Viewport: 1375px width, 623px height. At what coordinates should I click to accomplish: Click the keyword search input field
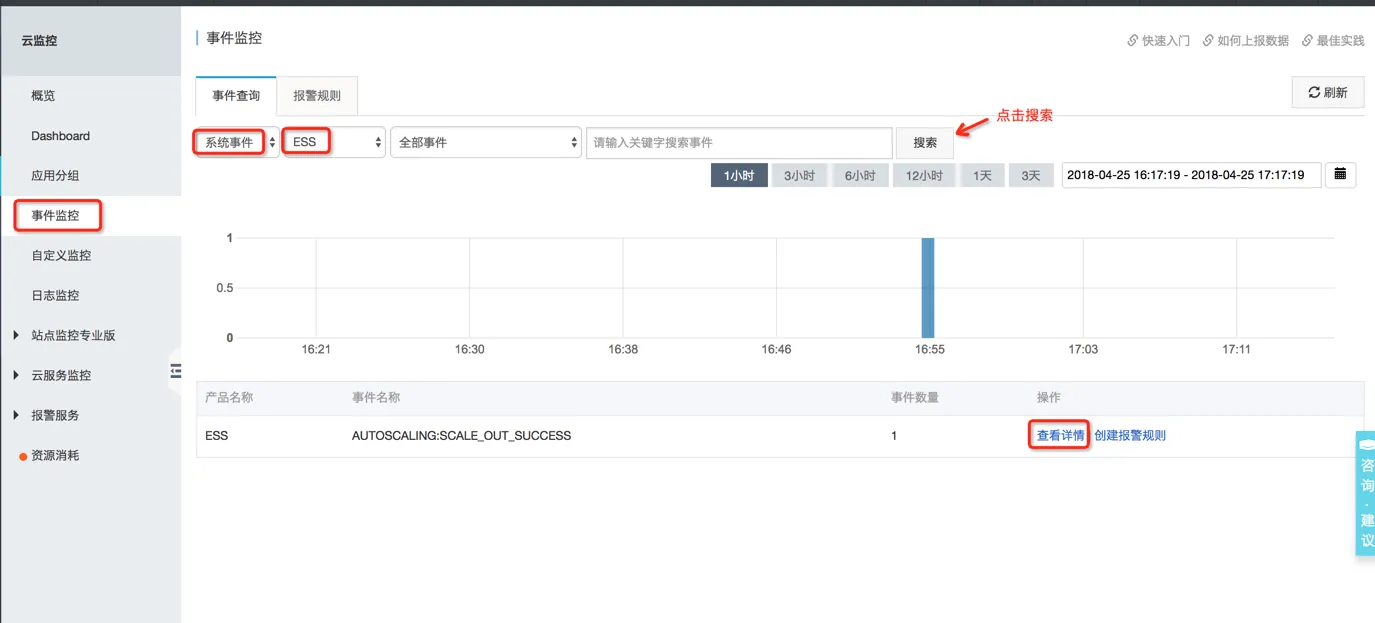click(x=739, y=143)
